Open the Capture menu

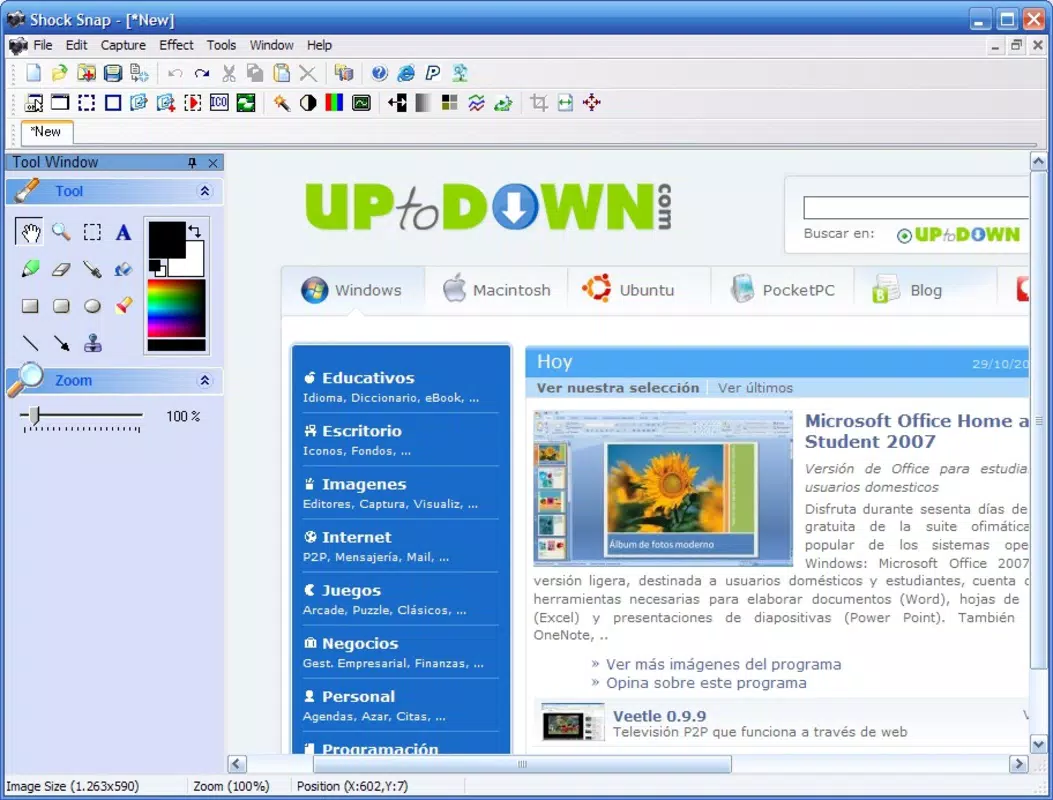click(123, 45)
